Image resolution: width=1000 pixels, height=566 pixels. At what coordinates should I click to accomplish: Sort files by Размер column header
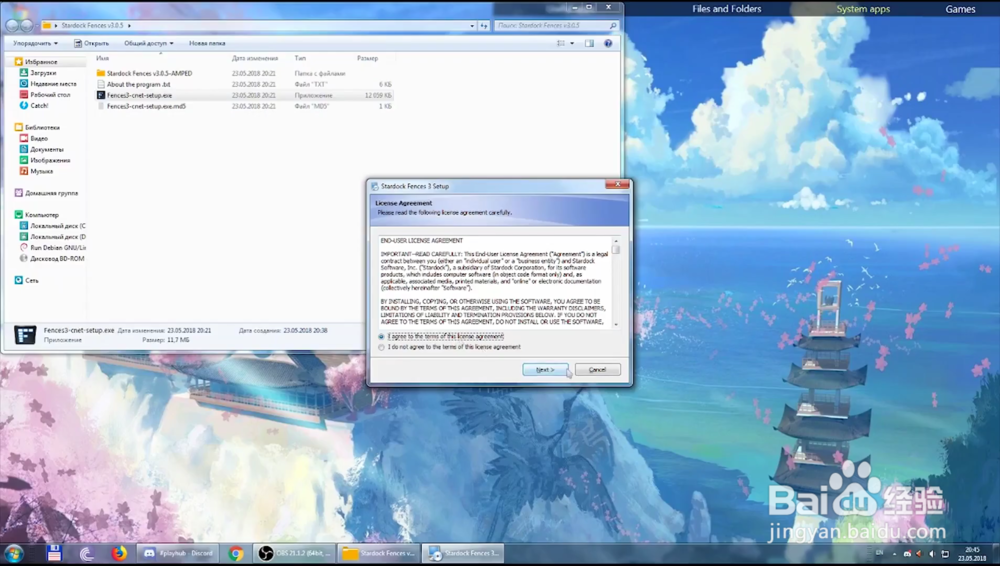tap(367, 58)
